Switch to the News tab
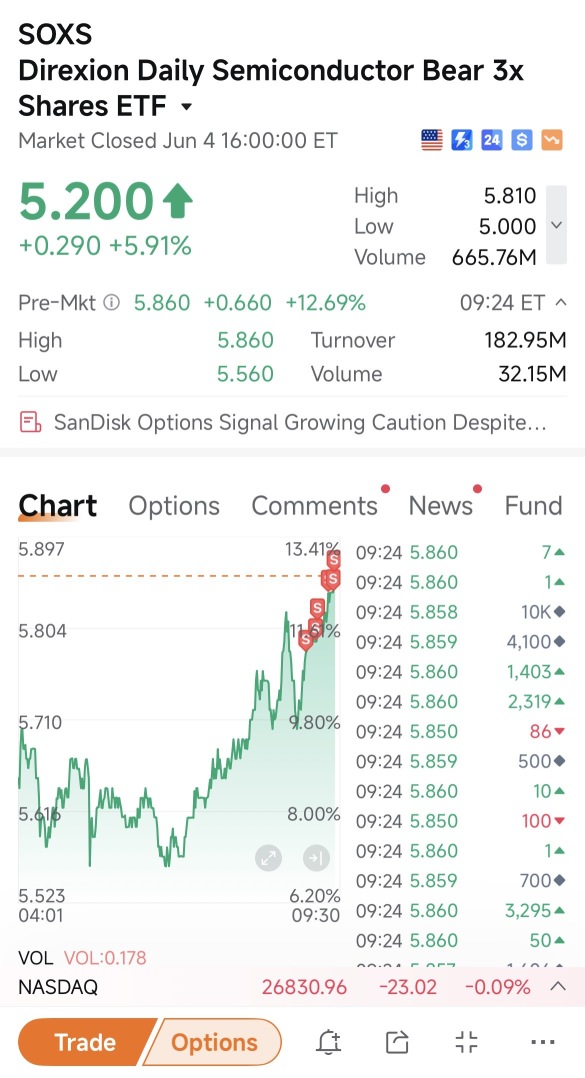The image size is (585, 1078). click(x=441, y=505)
